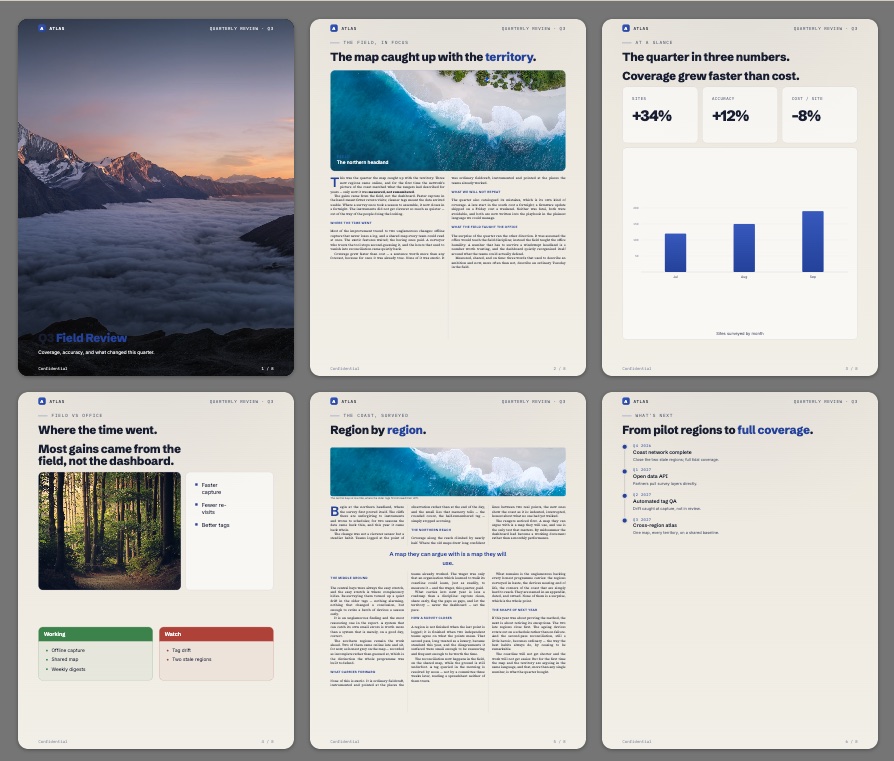This screenshot has height=761, width=894.
Task: Click the Atlas logo on 'Where the time went' page
Action: coord(42,401)
